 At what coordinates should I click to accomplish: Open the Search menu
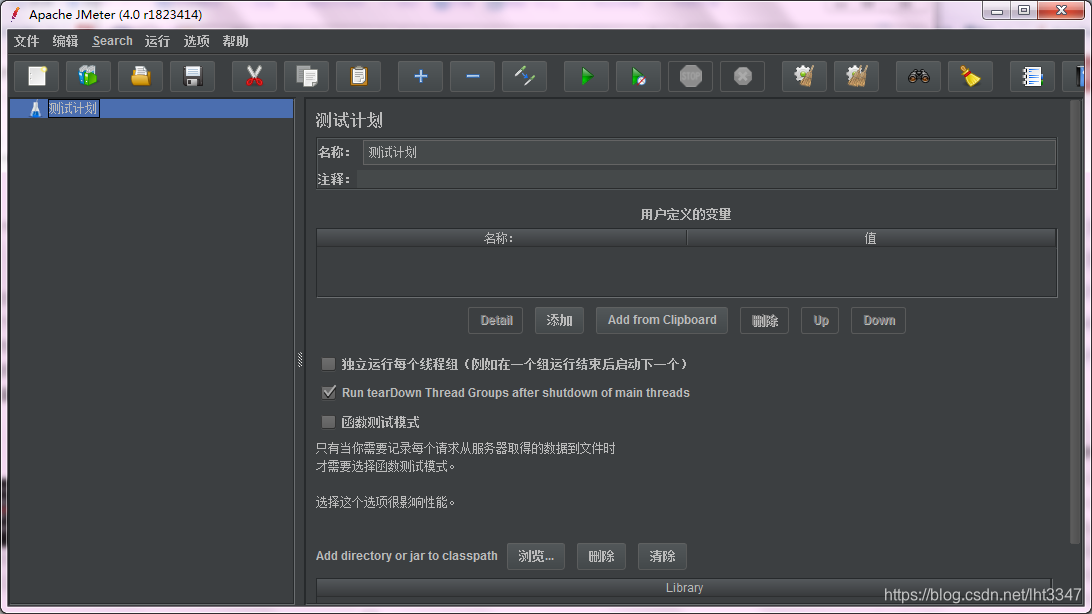coord(112,41)
